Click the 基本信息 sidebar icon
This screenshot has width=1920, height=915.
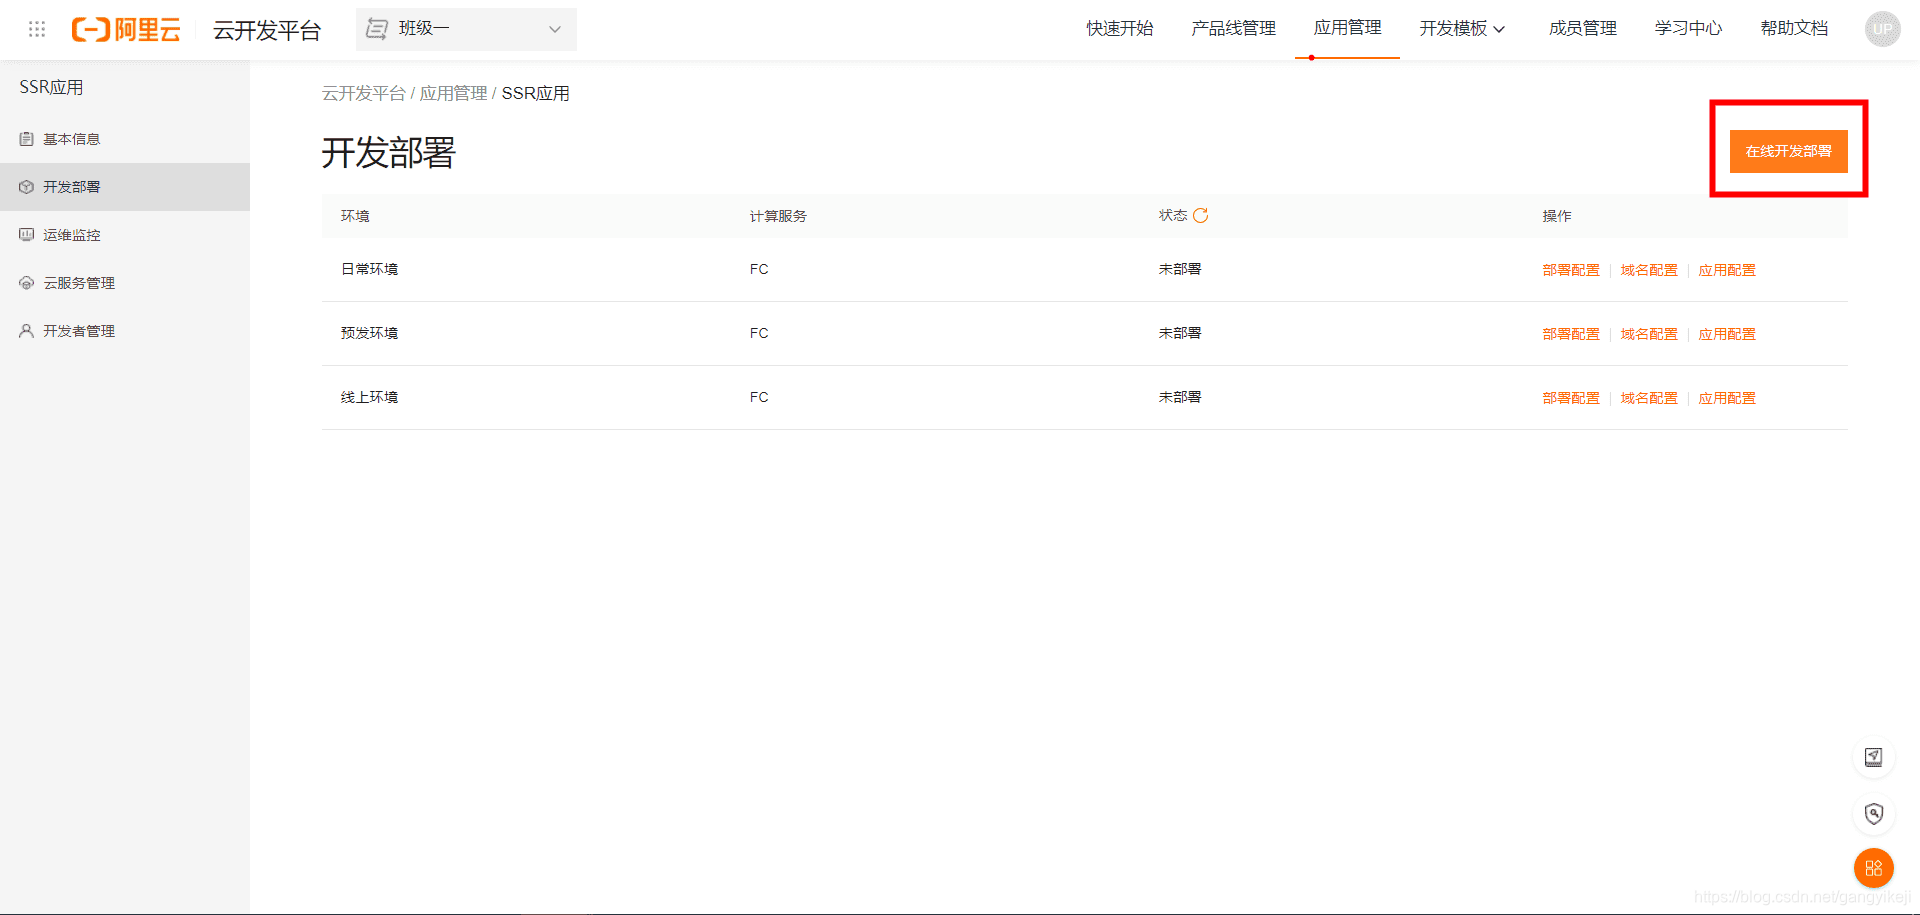27,139
